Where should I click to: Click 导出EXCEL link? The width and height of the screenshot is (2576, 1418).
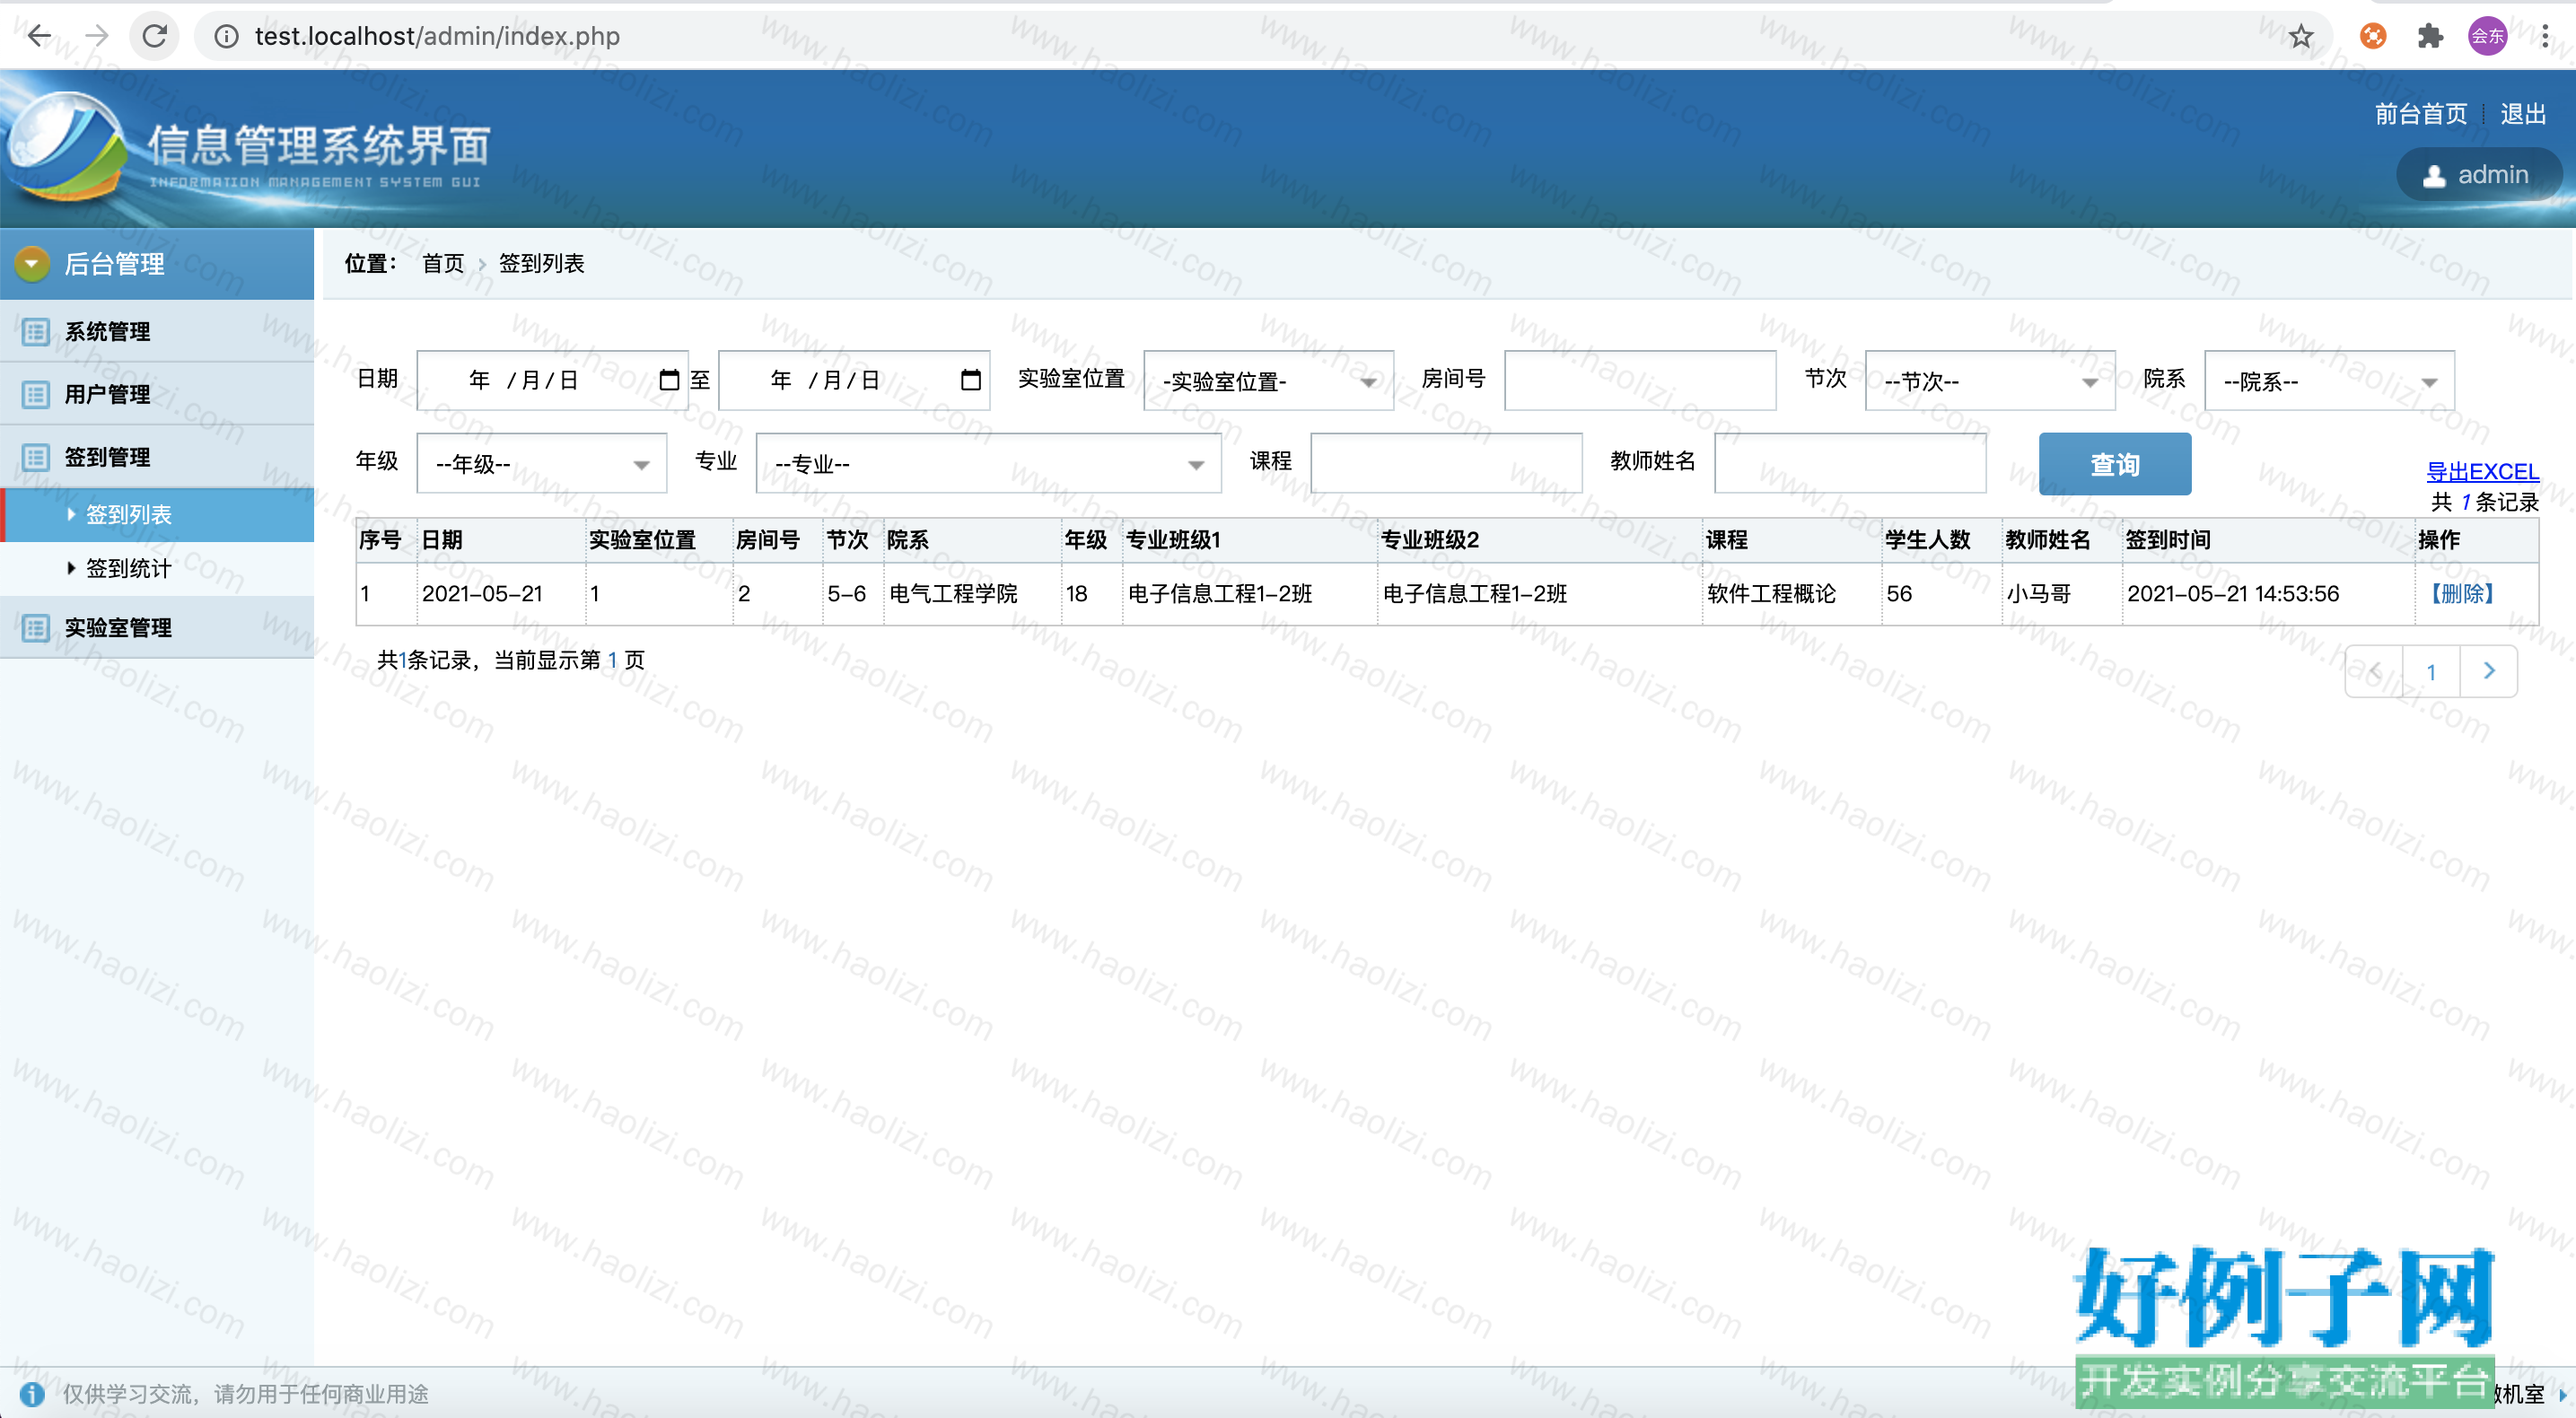coord(2482,471)
